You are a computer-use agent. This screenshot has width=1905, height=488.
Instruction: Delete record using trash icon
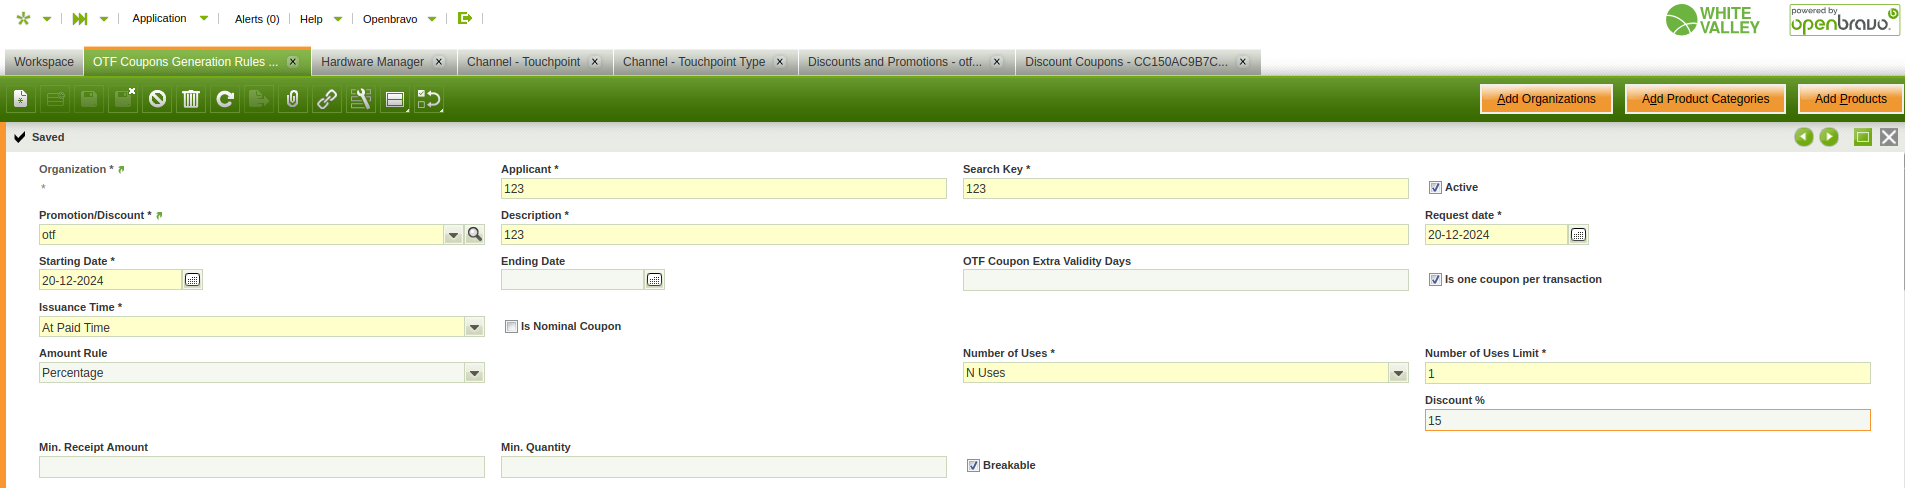[x=191, y=99]
